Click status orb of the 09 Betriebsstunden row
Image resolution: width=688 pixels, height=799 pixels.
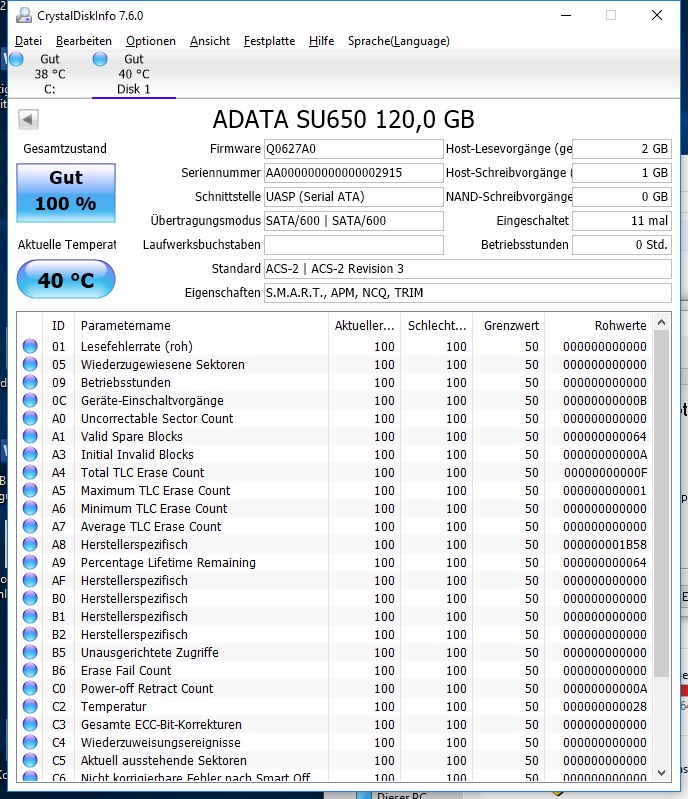coord(30,382)
